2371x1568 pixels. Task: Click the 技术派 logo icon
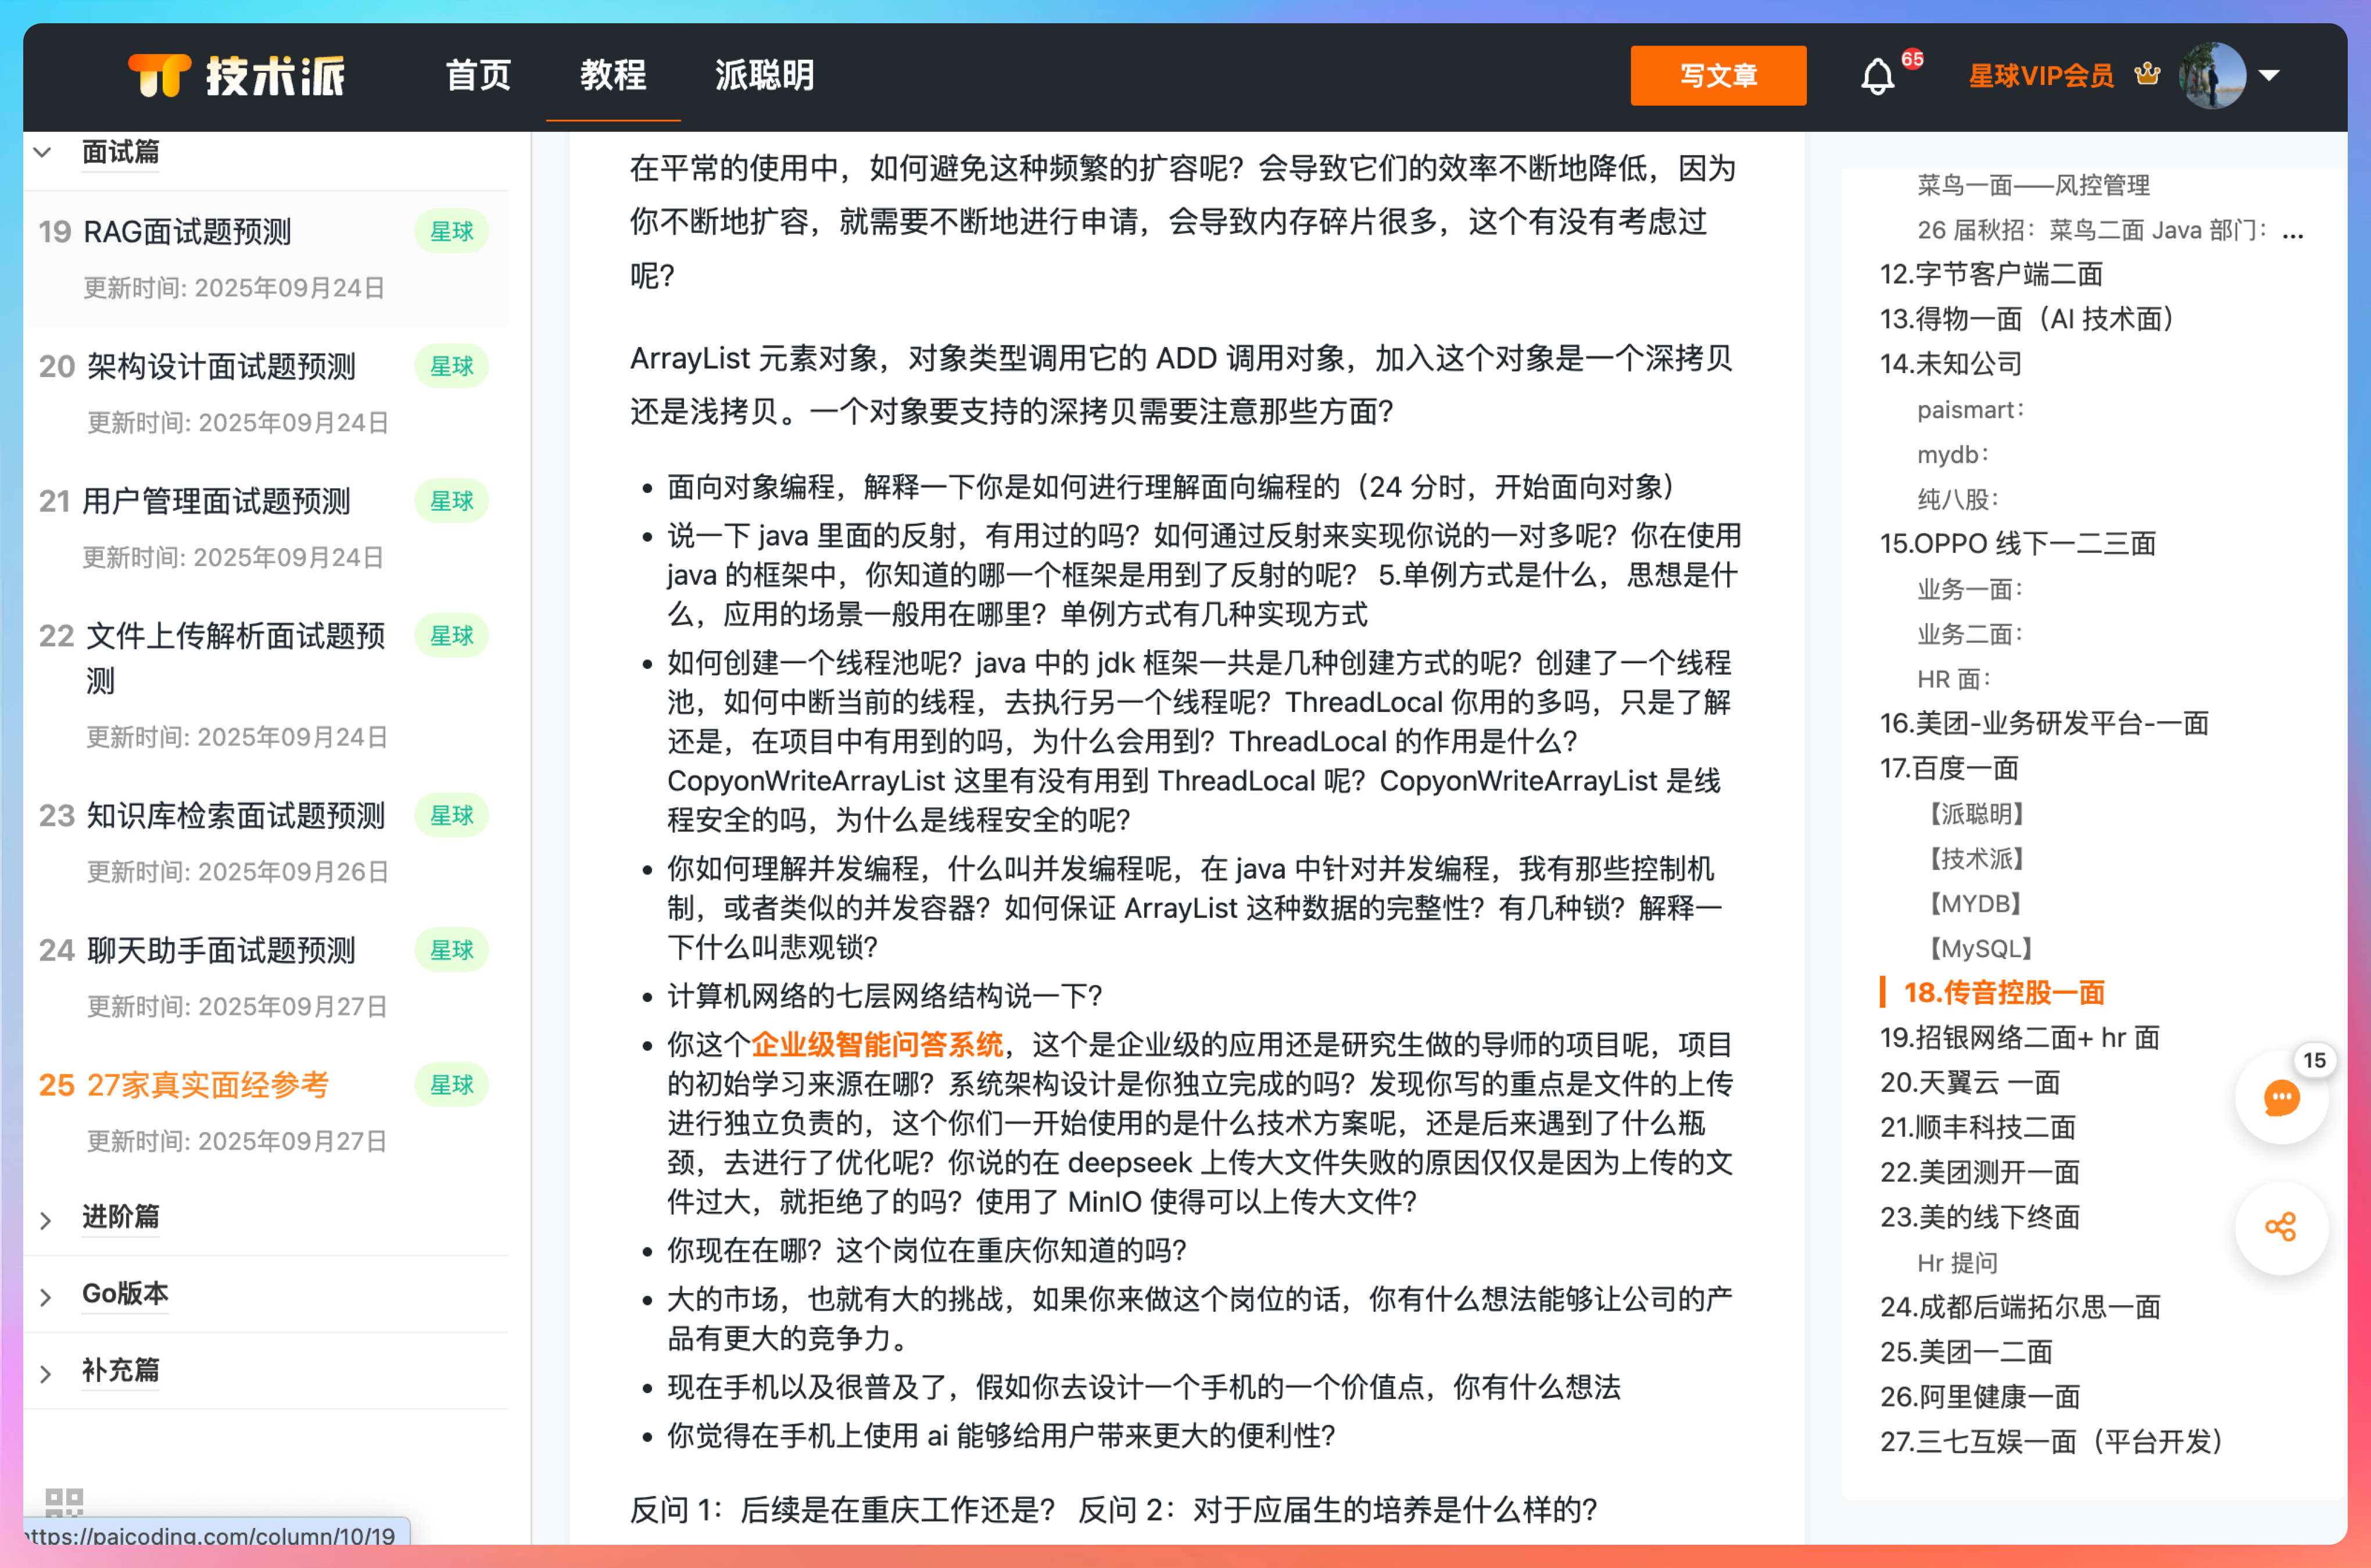[159, 75]
